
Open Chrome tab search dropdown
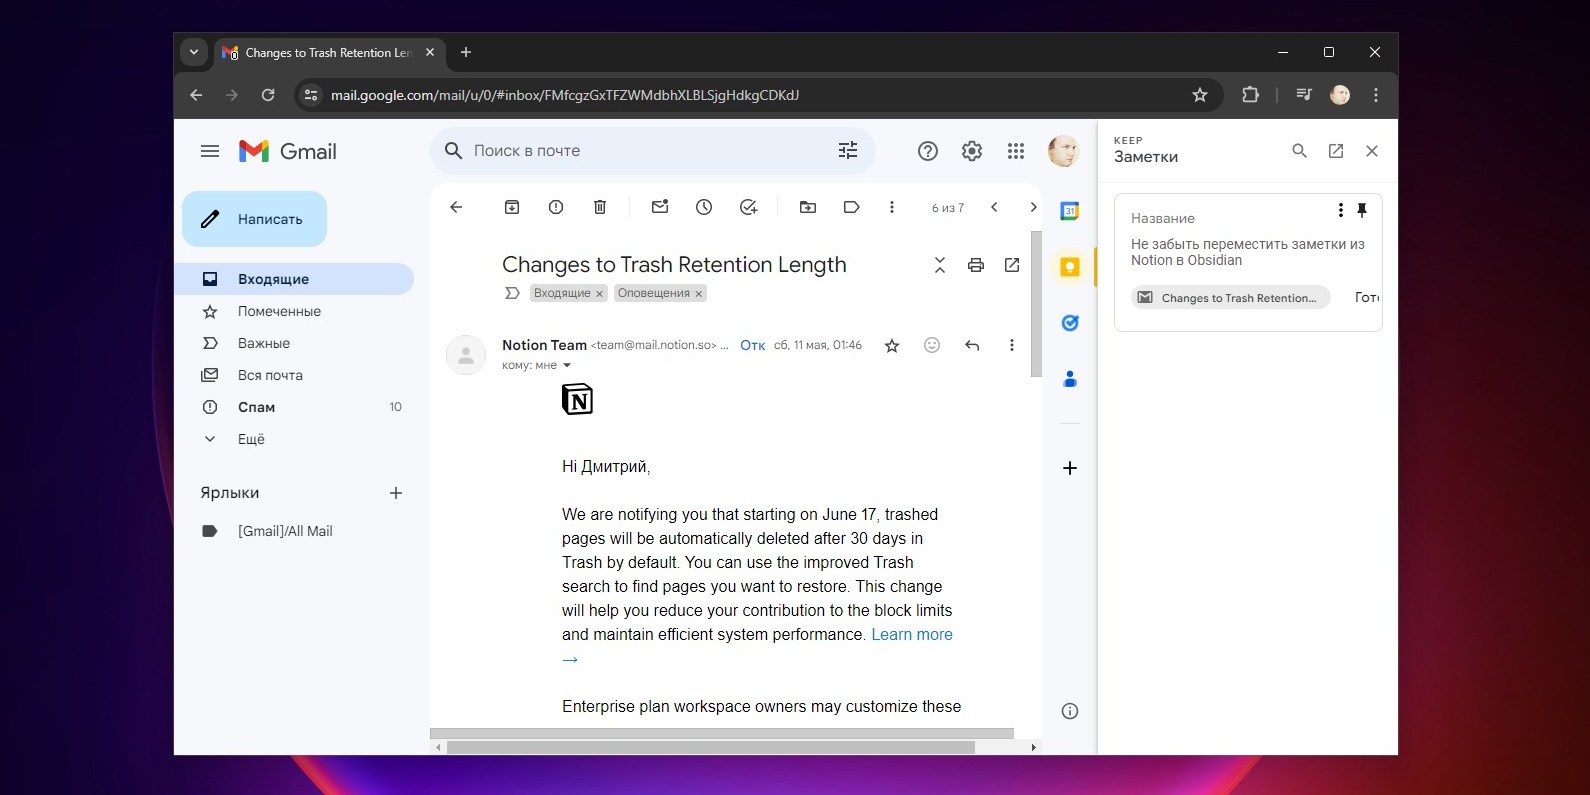(194, 52)
